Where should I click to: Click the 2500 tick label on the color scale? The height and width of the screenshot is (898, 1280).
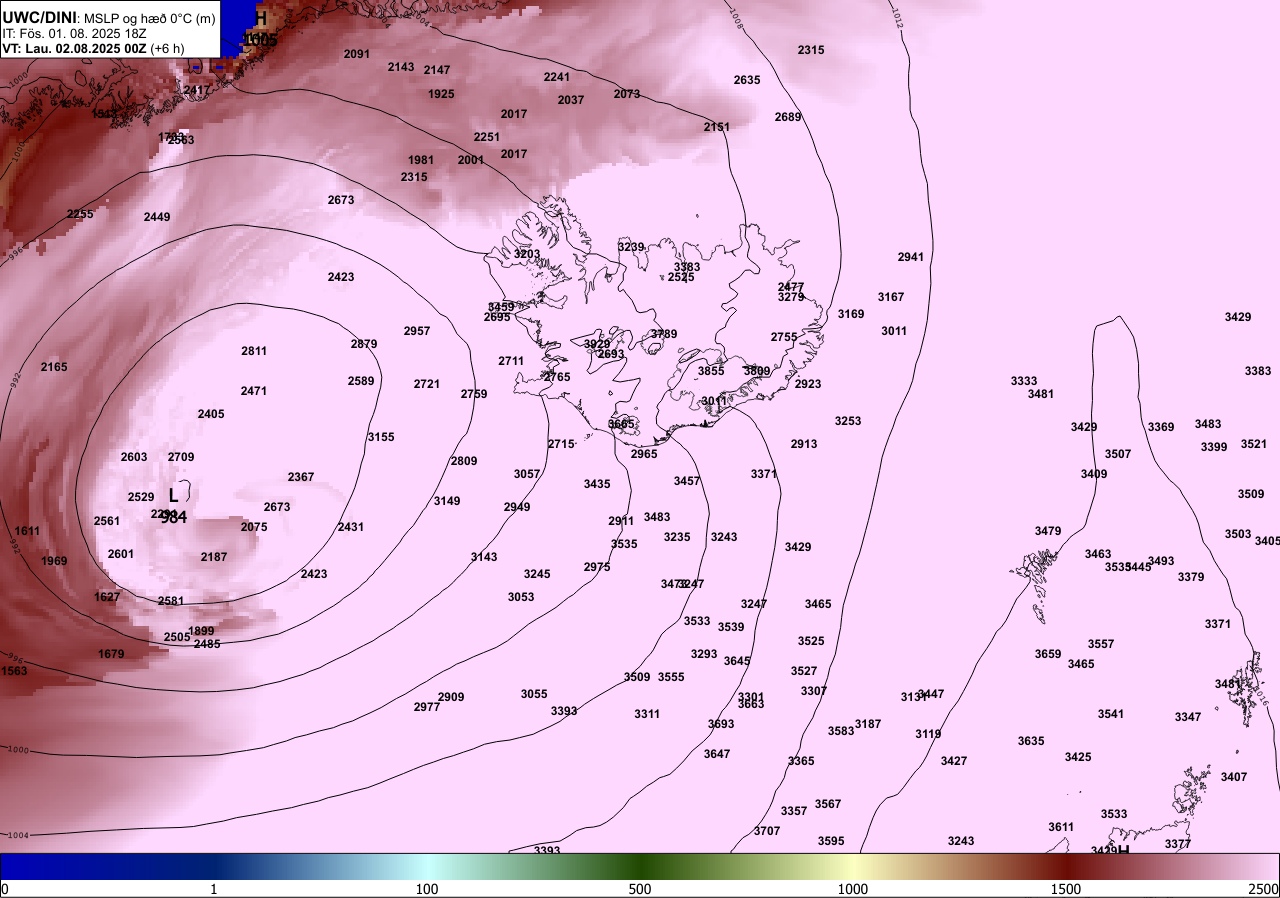tap(1263, 889)
